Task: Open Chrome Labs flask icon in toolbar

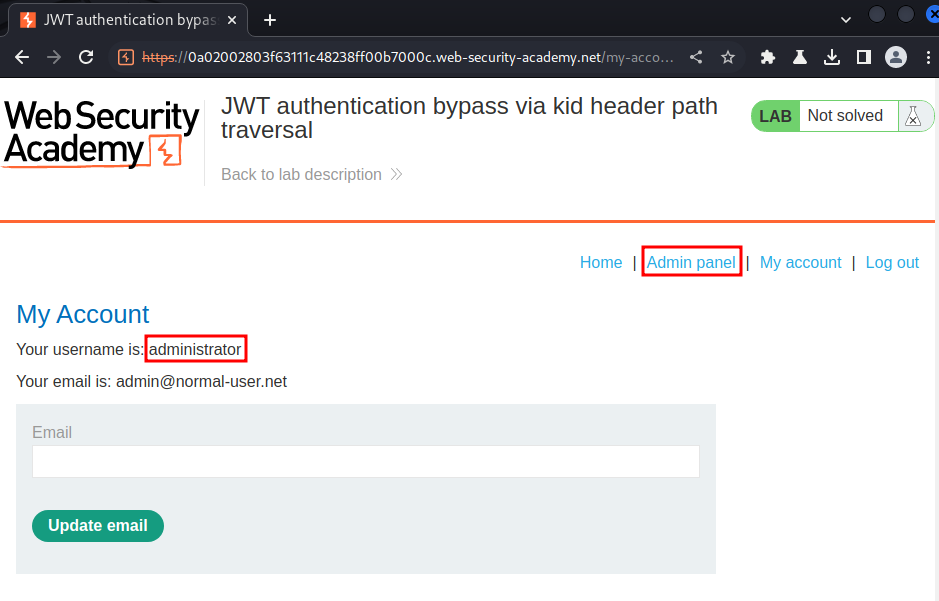Action: click(x=799, y=57)
